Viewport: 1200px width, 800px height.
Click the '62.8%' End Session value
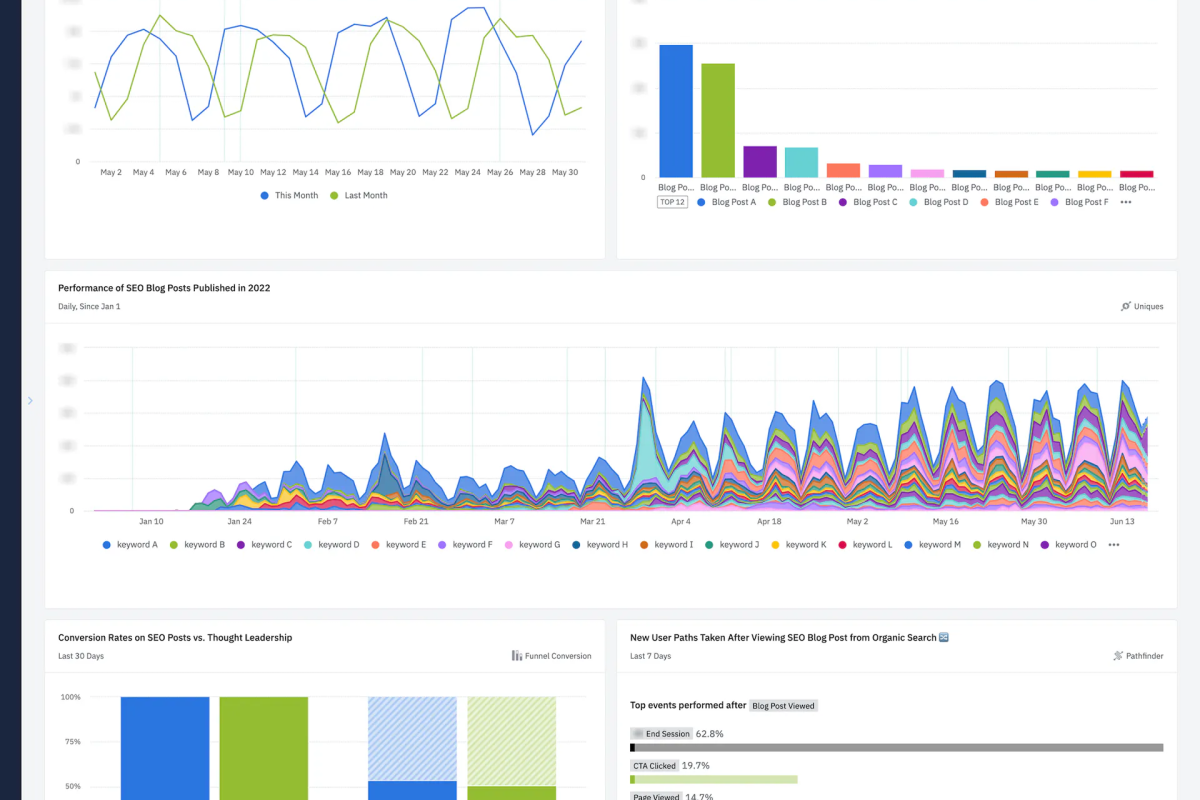[x=710, y=734]
